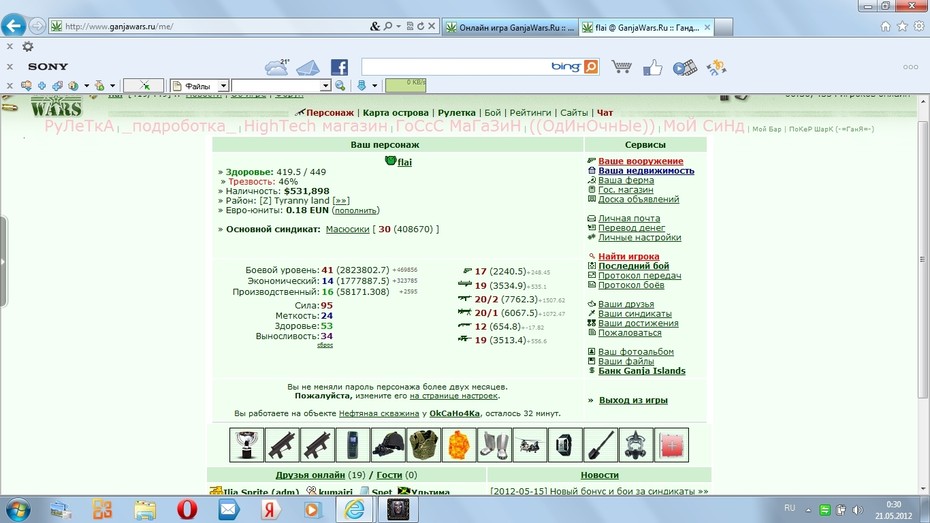Open the 'Карта острова' menu item
Viewport: 930px width, 523px height.
coord(396,113)
